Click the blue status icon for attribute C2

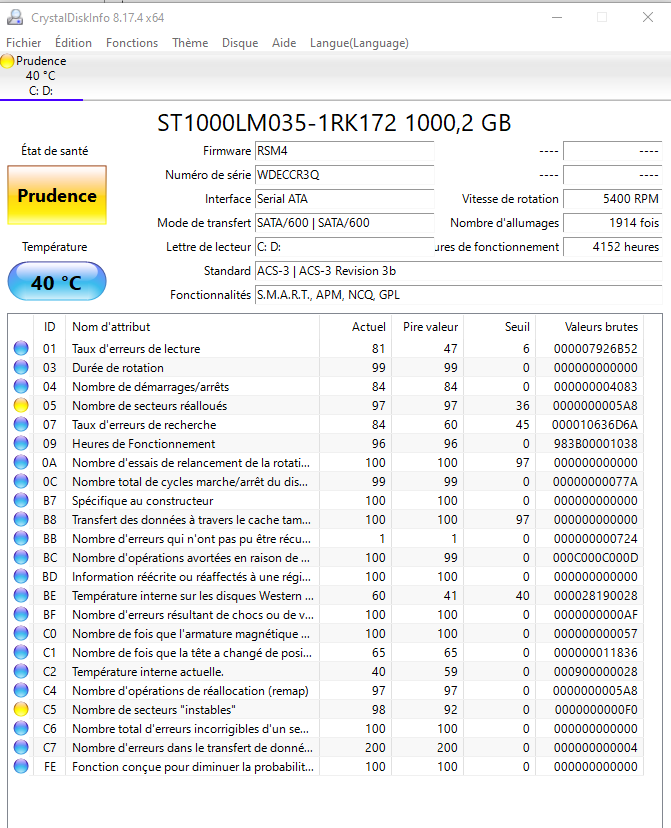click(x=21, y=671)
